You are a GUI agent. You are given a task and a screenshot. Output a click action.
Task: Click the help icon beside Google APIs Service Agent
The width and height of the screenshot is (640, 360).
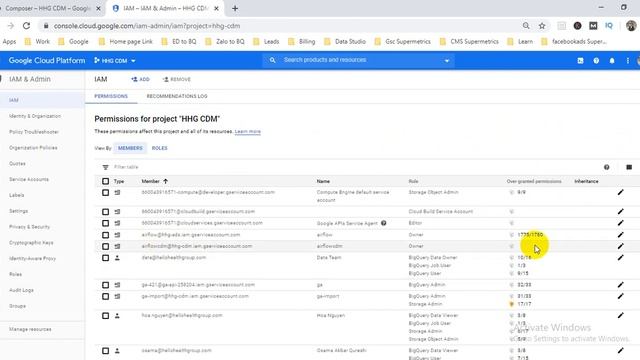coord(384,223)
